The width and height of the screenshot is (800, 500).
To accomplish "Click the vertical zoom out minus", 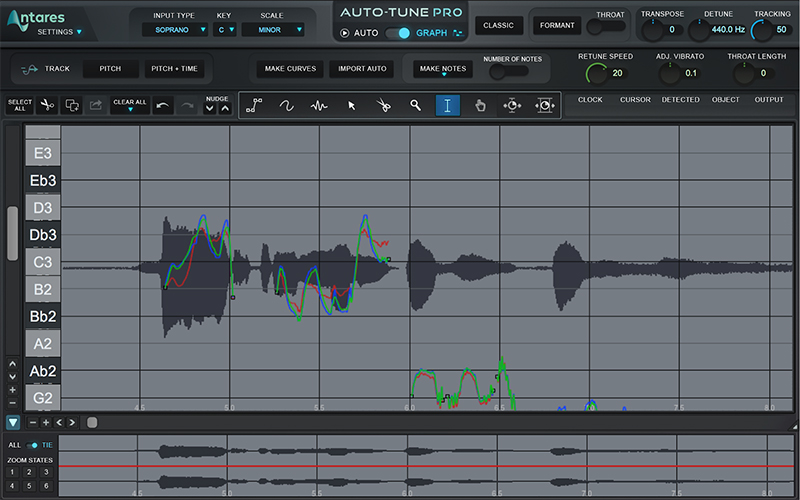I will click(13, 403).
